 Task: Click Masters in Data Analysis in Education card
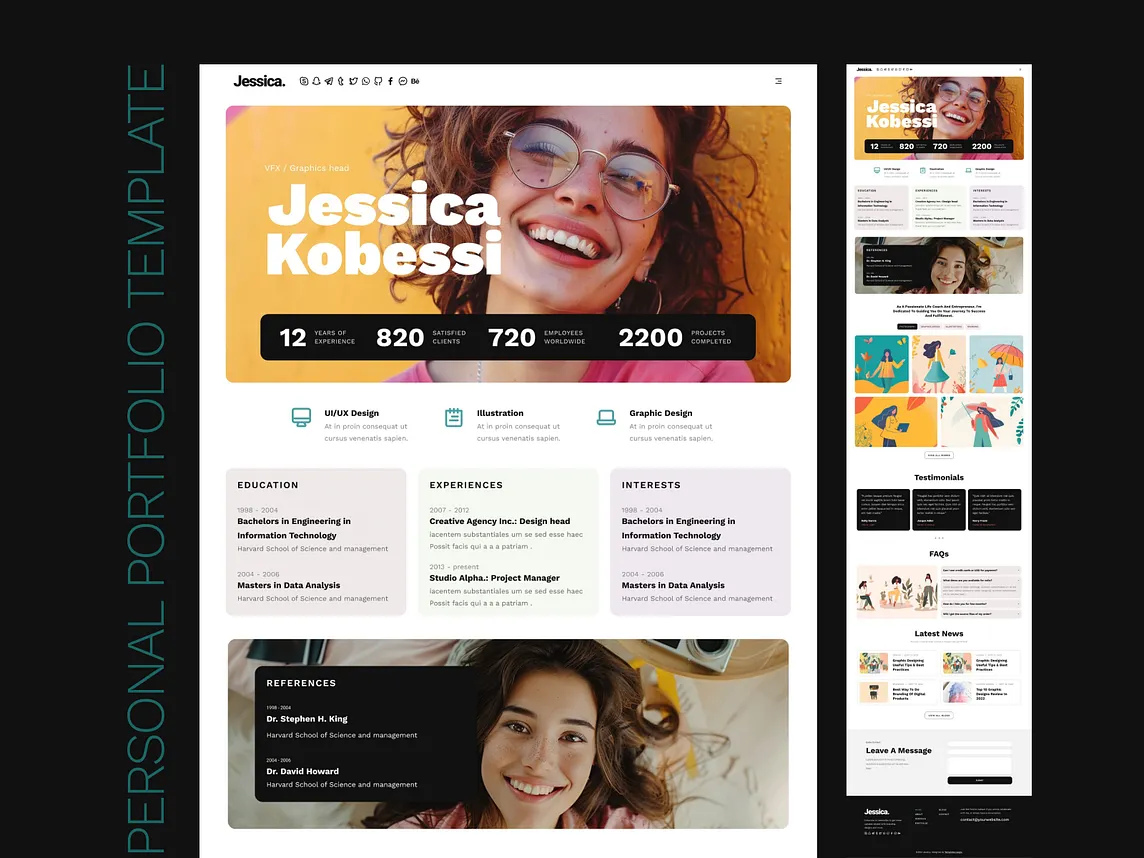point(289,585)
